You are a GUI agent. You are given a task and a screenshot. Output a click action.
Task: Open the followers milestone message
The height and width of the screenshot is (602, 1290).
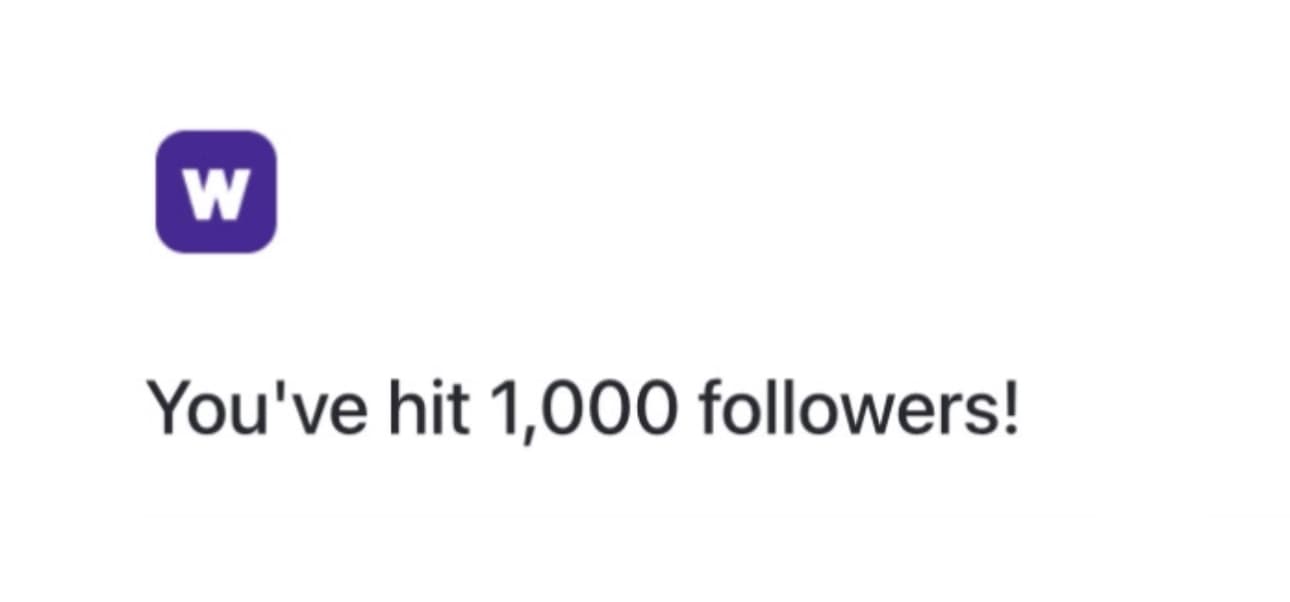point(585,409)
